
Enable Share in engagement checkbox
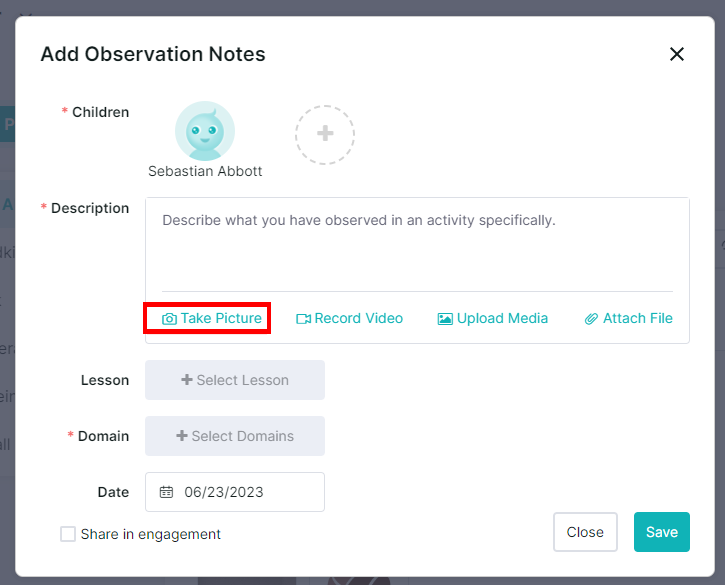pyautogui.click(x=68, y=534)
